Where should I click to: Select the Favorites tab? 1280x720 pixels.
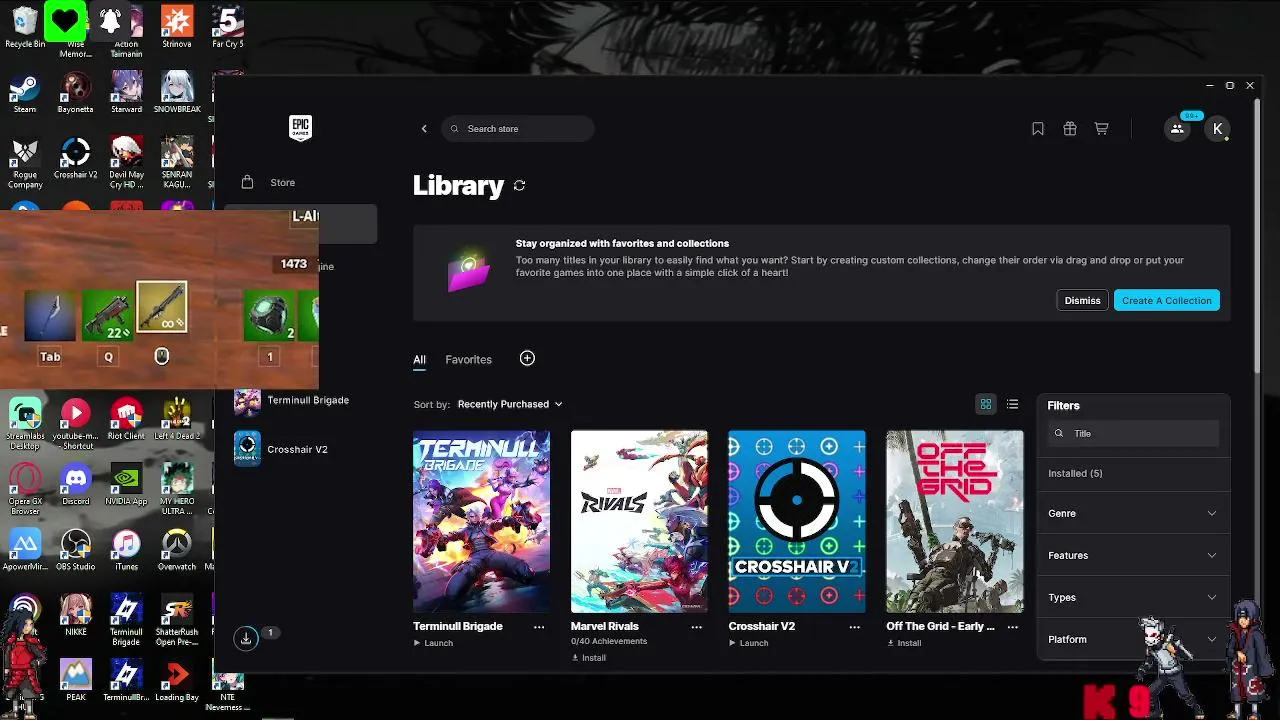[468, 360]
